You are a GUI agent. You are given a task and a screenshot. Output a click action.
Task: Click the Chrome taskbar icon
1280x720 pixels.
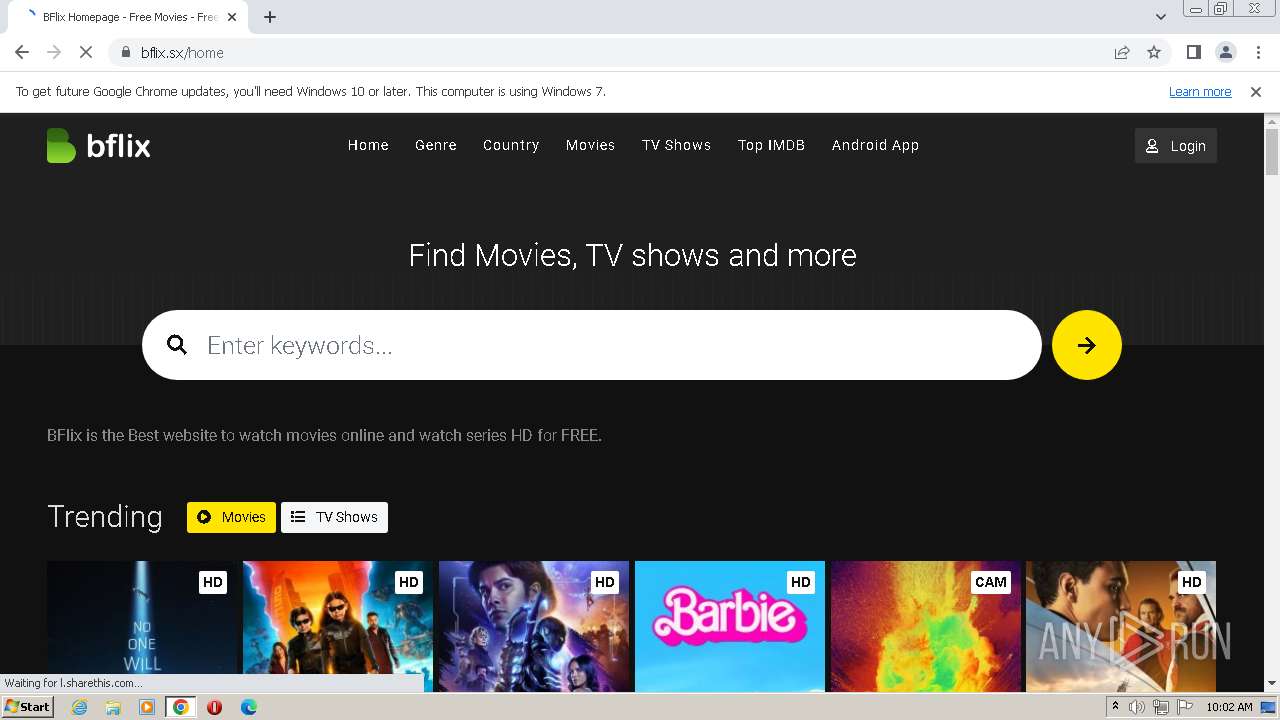pos(181,707)
